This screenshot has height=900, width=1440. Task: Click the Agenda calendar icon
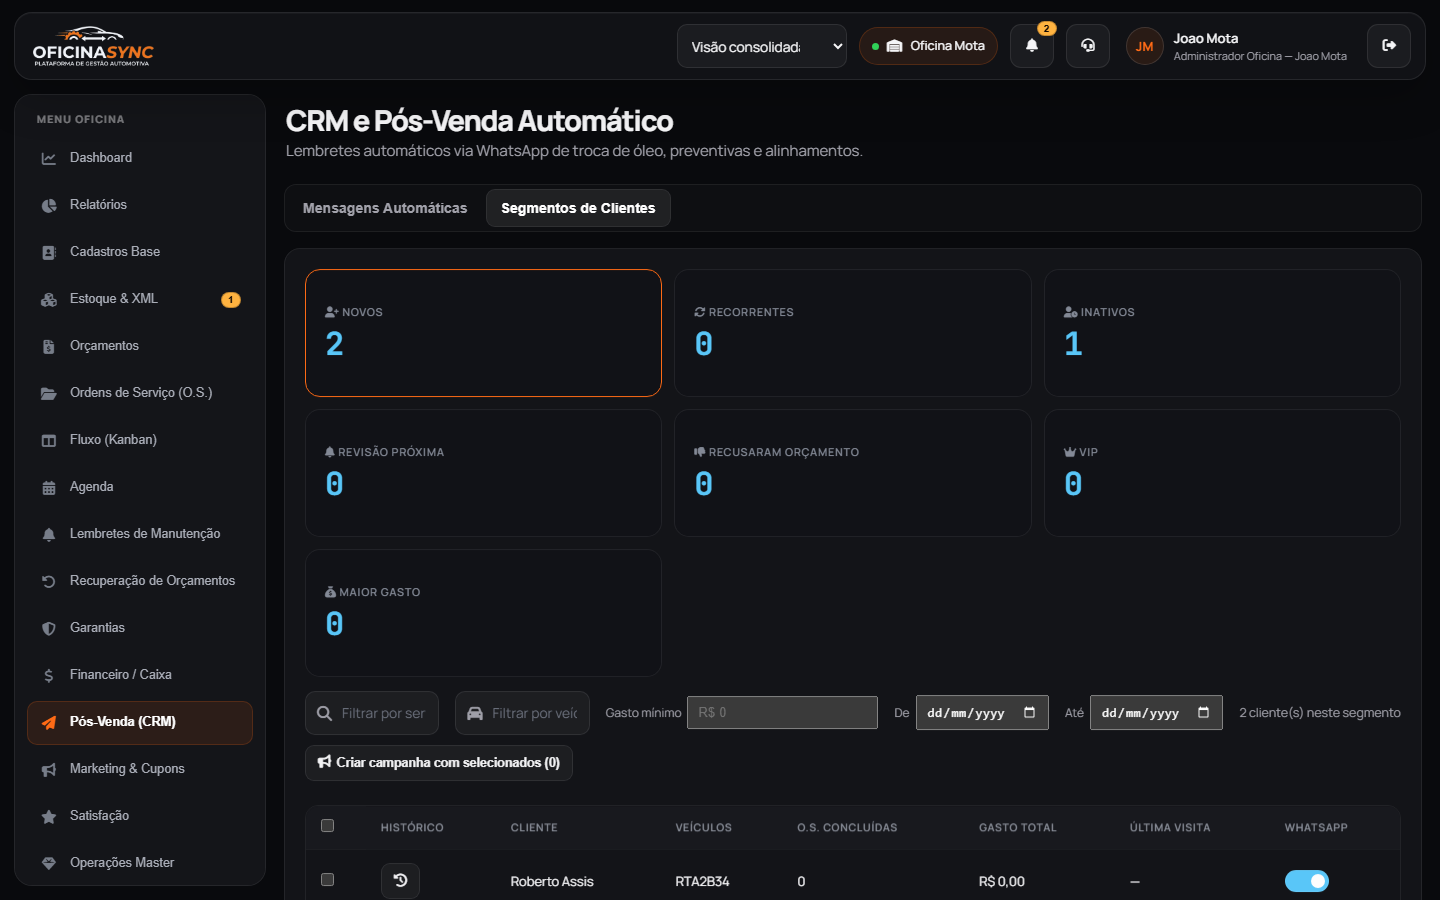(49, 487)
